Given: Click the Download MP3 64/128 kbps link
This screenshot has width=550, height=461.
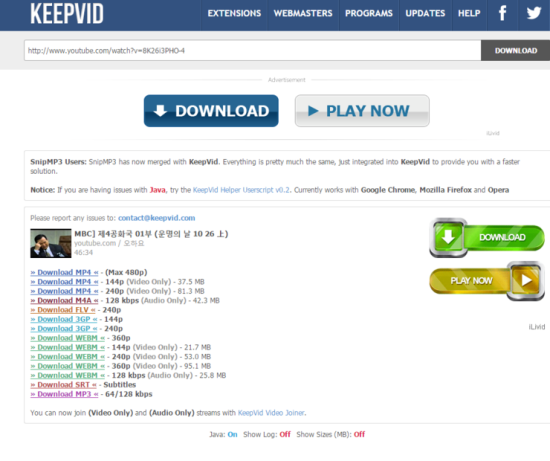Looking at the screenshot, I should [64, 394].
